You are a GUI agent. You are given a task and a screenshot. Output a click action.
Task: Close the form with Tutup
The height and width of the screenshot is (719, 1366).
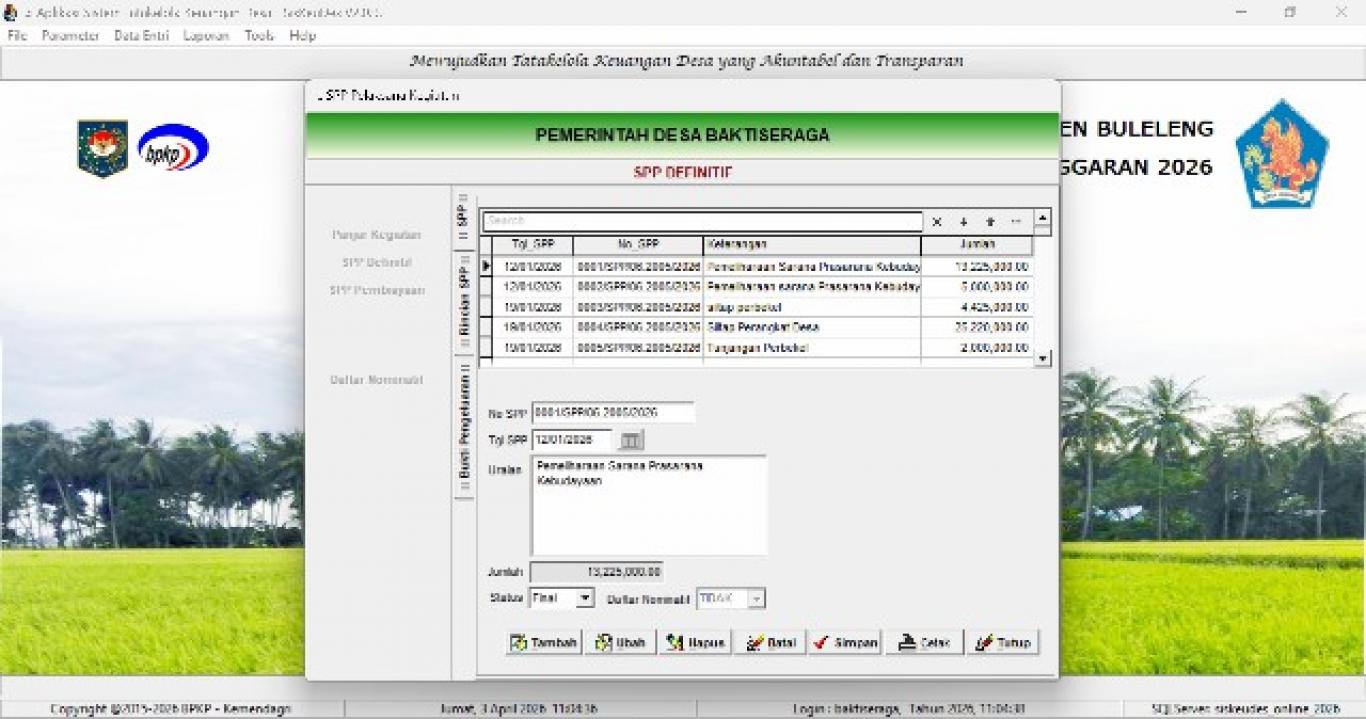pyautogui.click(x=1002, y=643)
